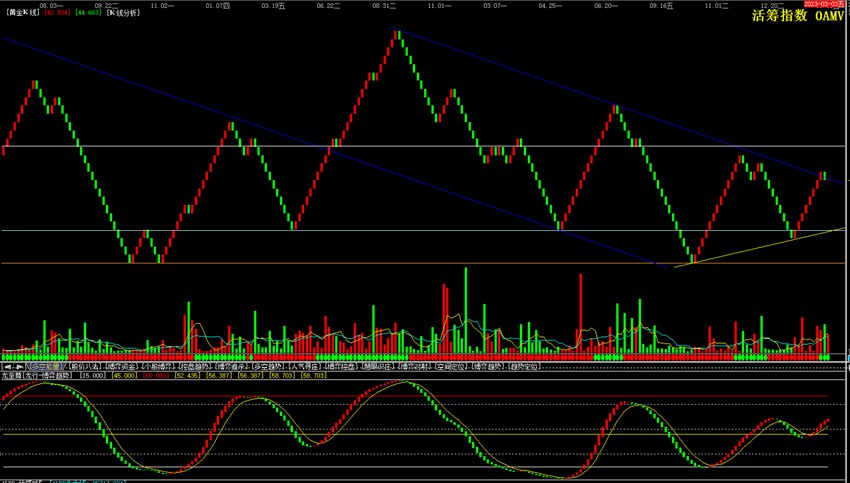Open the 个股博弈 indicator tab
The image size is (850, 483).
158,367
